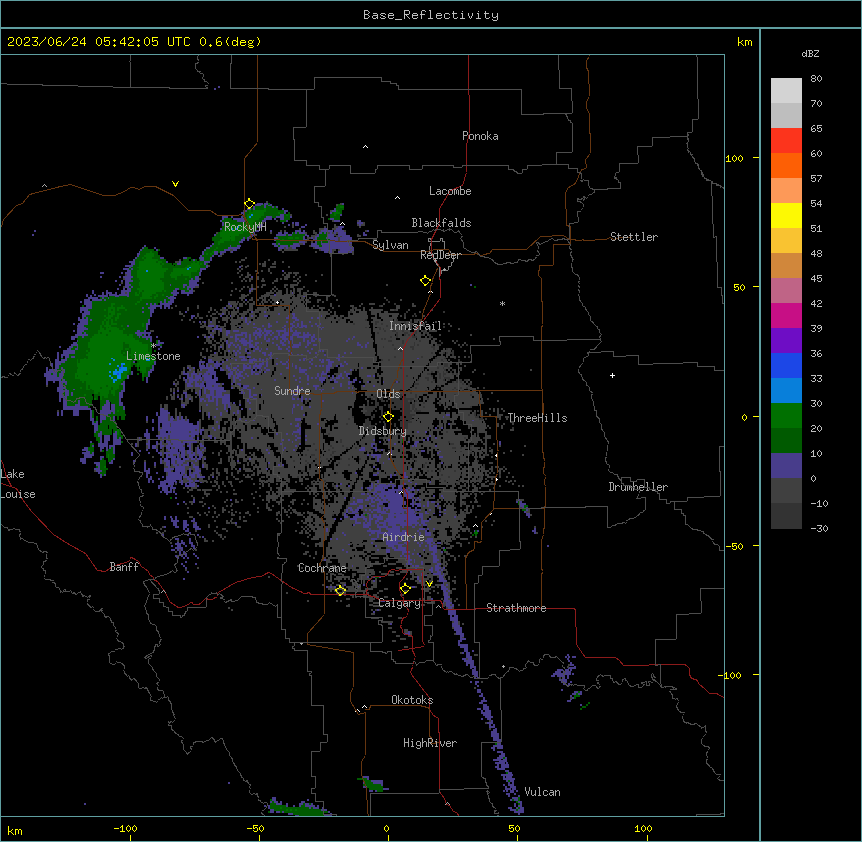862x842 pixels.
Task: Click the Limestone label
Action: click(x=153, y=356)
